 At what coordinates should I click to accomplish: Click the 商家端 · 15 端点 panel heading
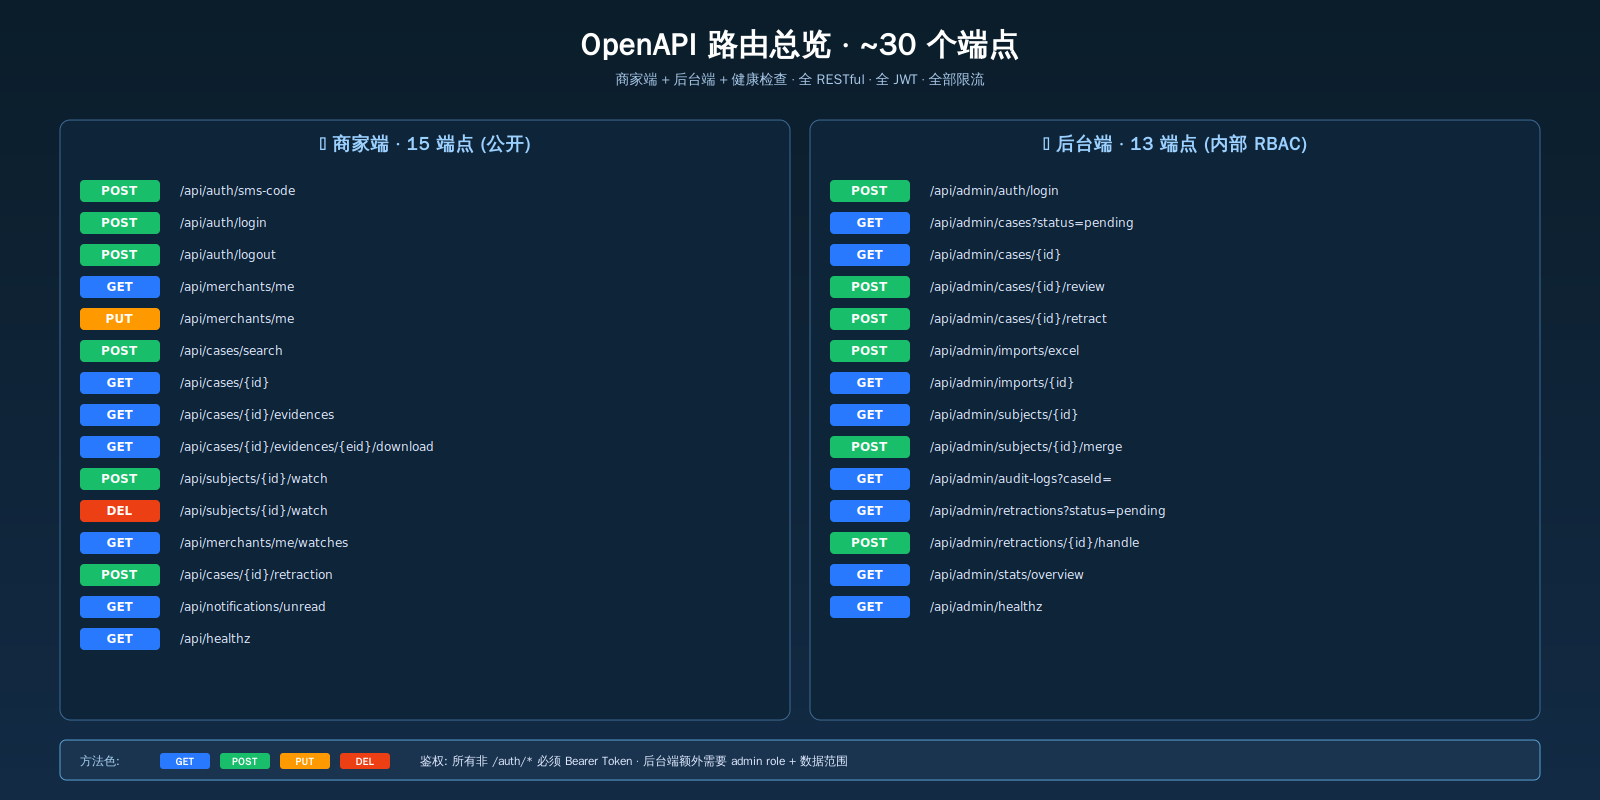(425, 144)
